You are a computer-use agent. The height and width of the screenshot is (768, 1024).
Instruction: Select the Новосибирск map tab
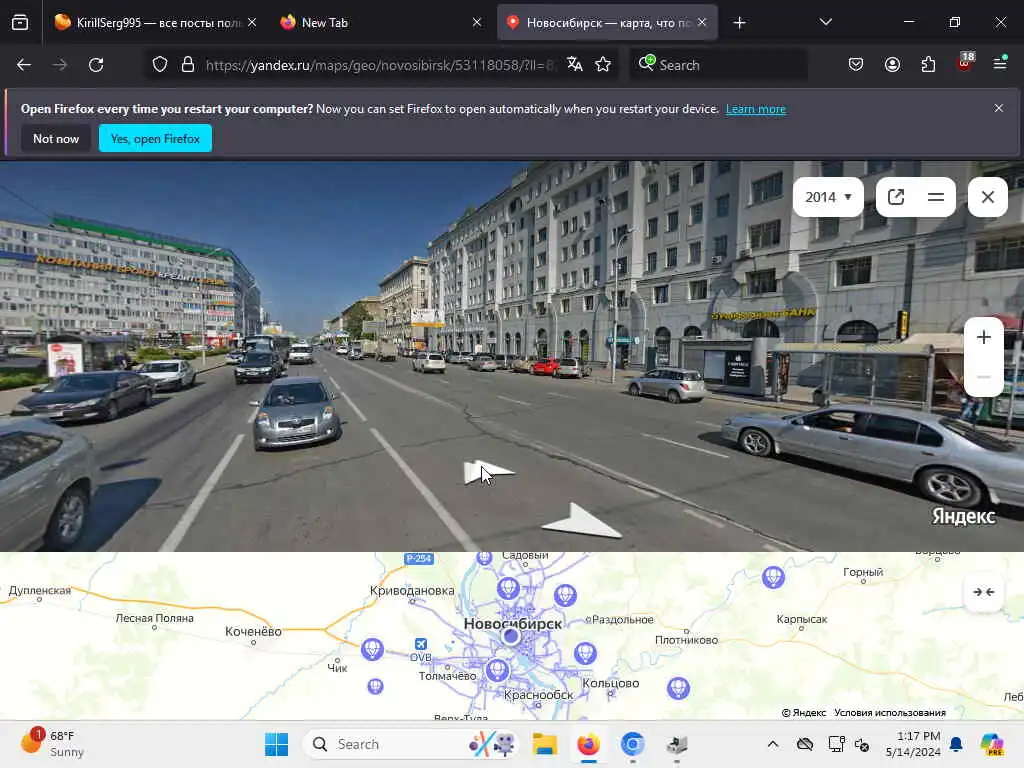pyautogui.click(x=607, y=23)
